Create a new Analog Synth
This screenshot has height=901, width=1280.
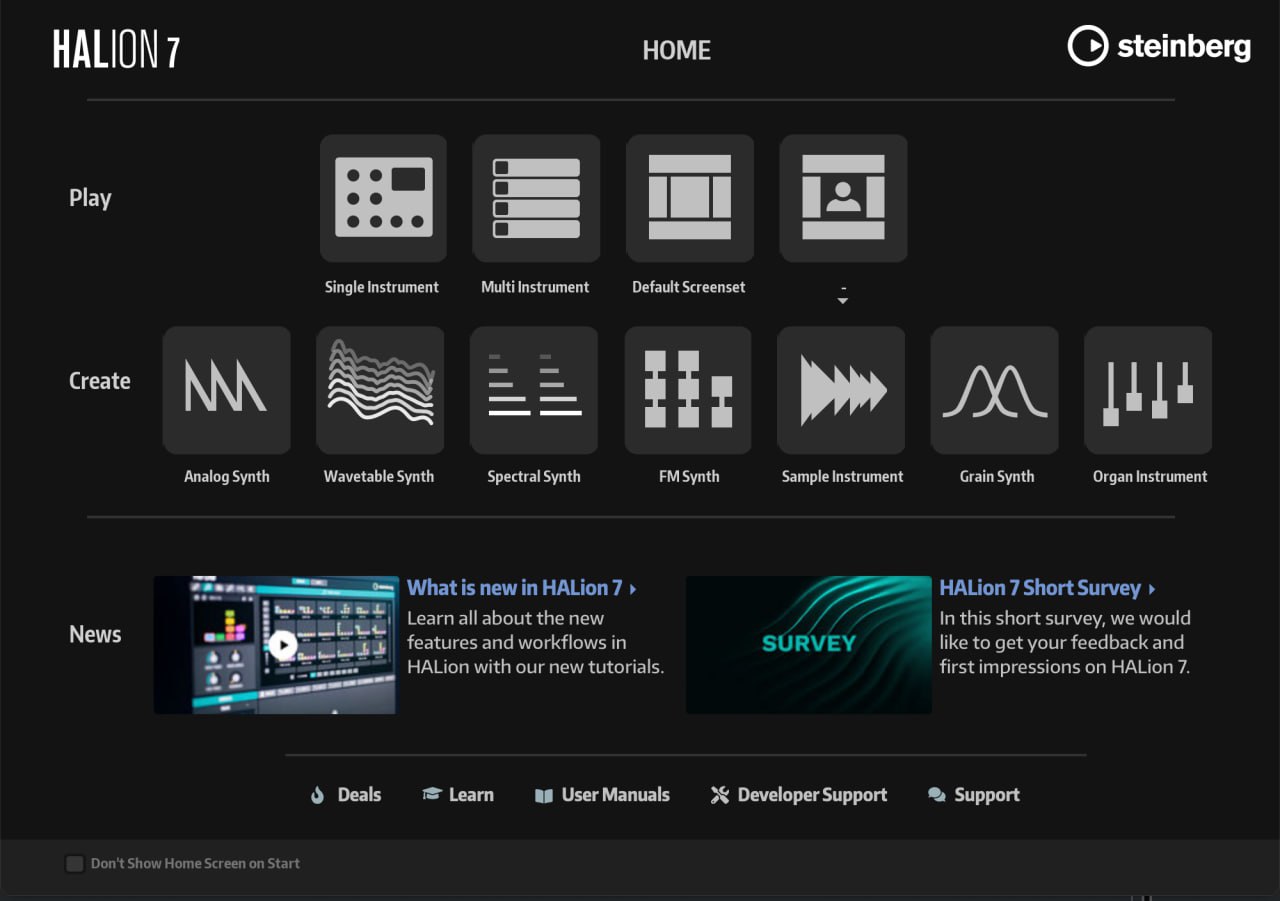pos(227,390)
